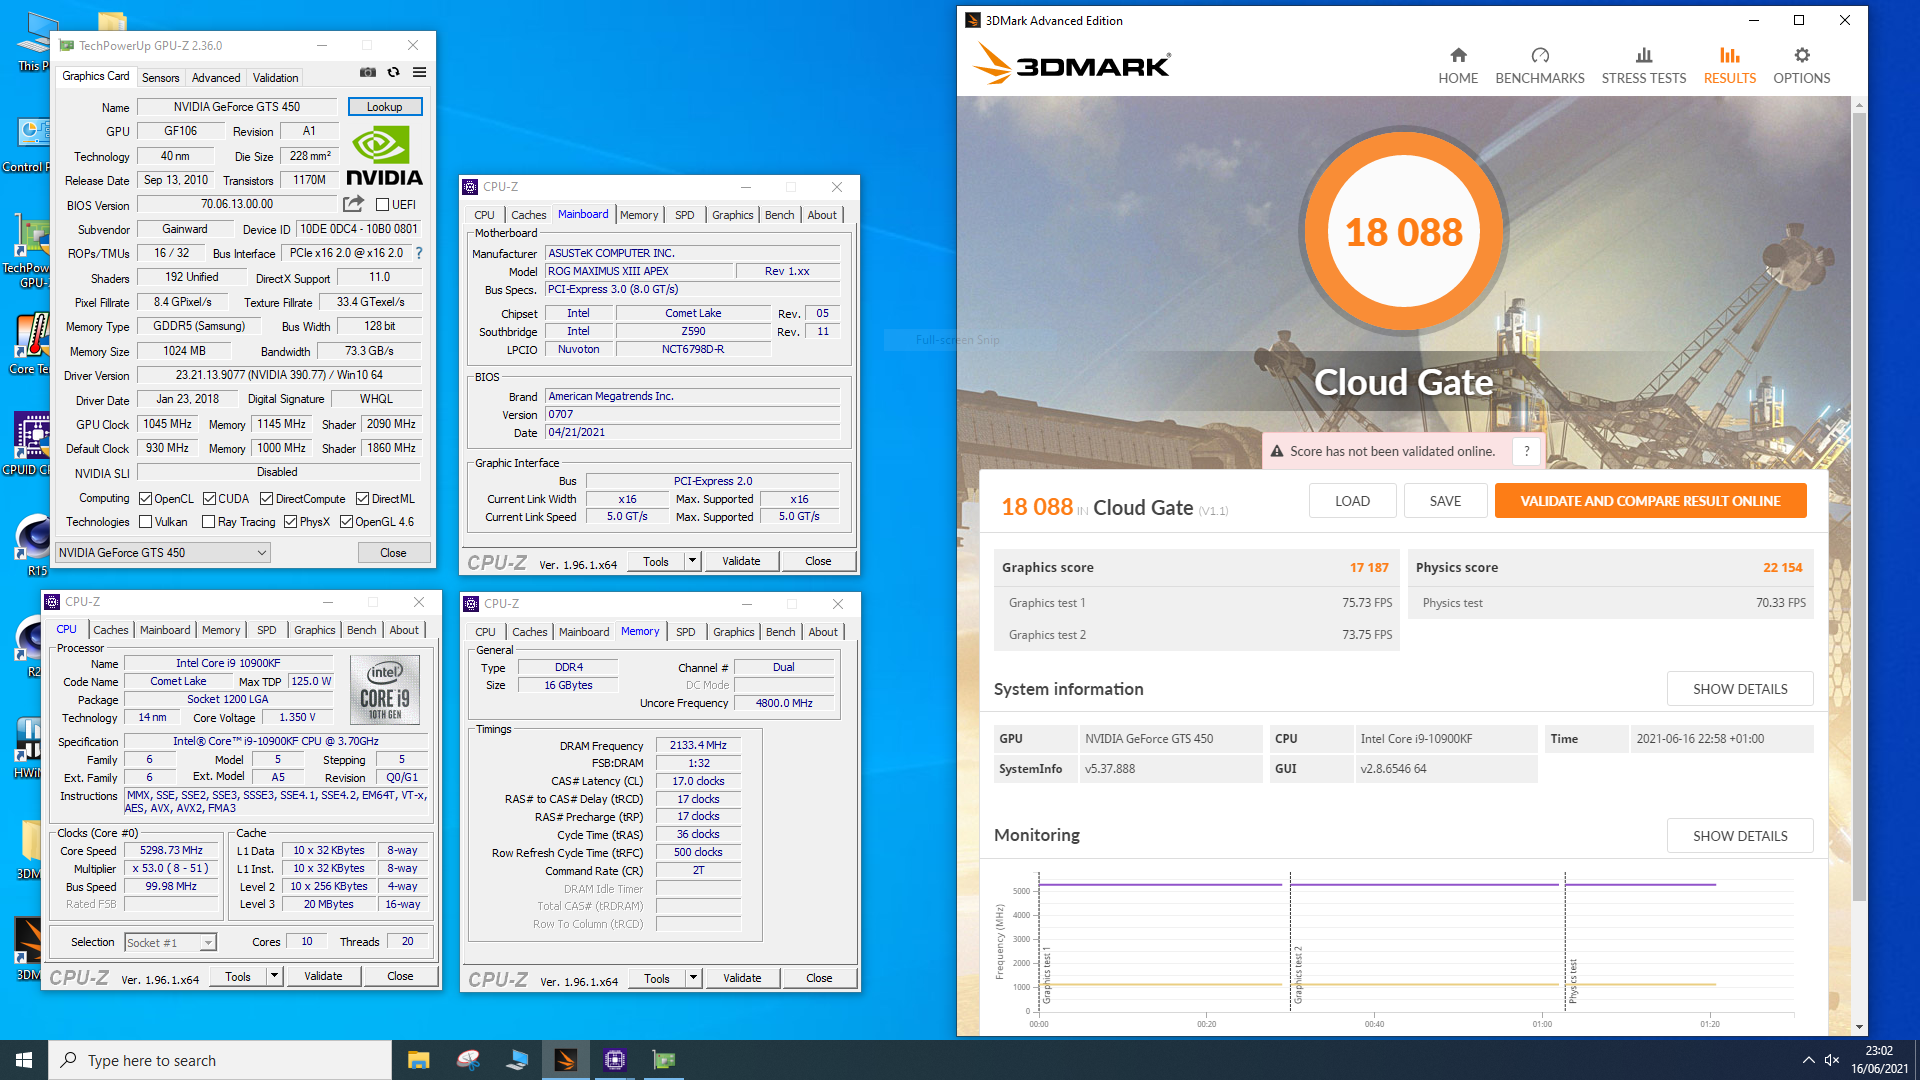The width and height of the screenshot is (1920, 1080).
Task: Click the BIOS share/export icon in GPU-Z
Action: tap(353, 204)
